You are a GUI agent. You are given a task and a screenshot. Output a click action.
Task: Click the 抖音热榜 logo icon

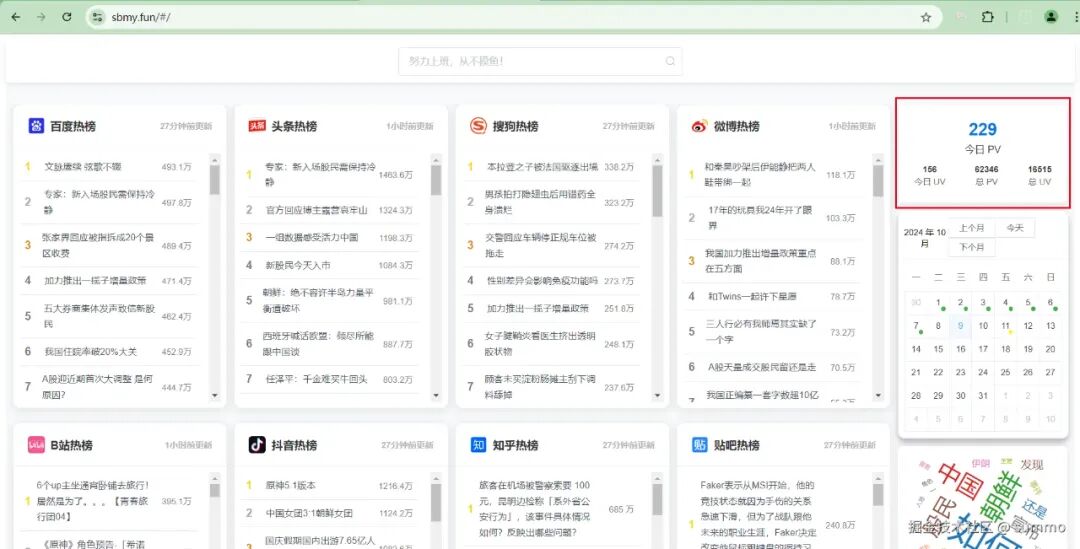point(257,444)
